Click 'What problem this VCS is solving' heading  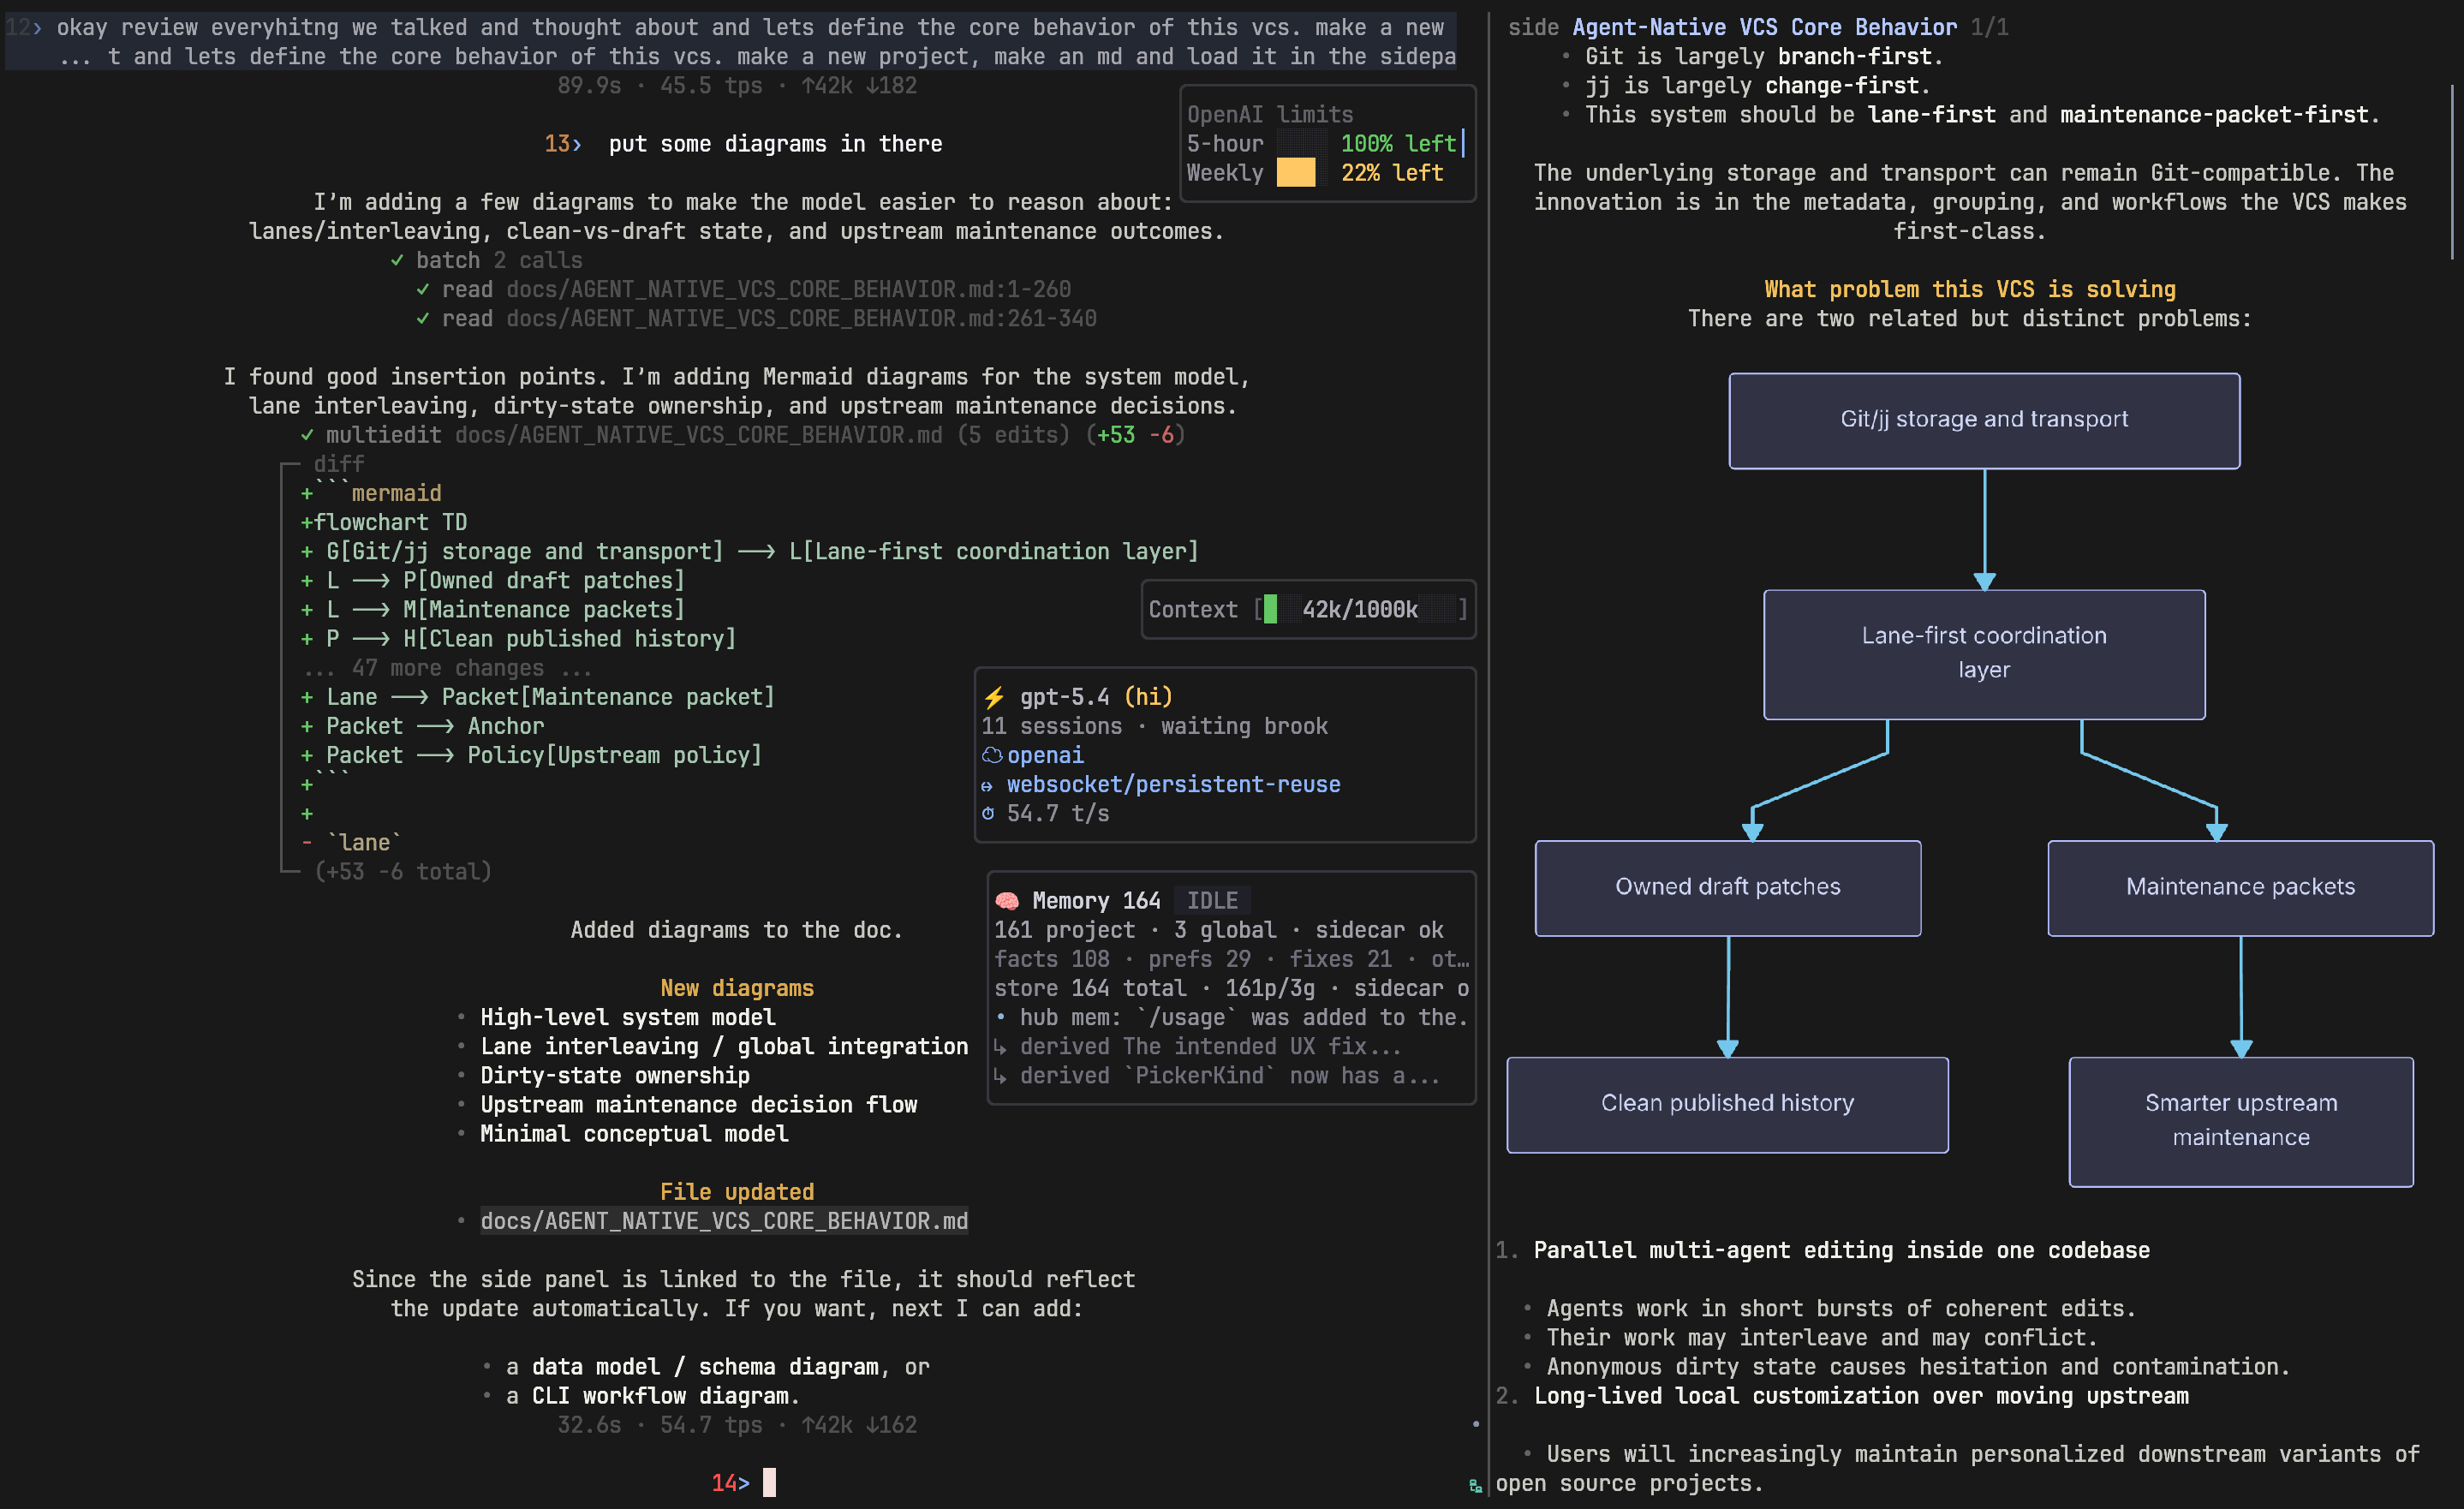click(1969, 289)
